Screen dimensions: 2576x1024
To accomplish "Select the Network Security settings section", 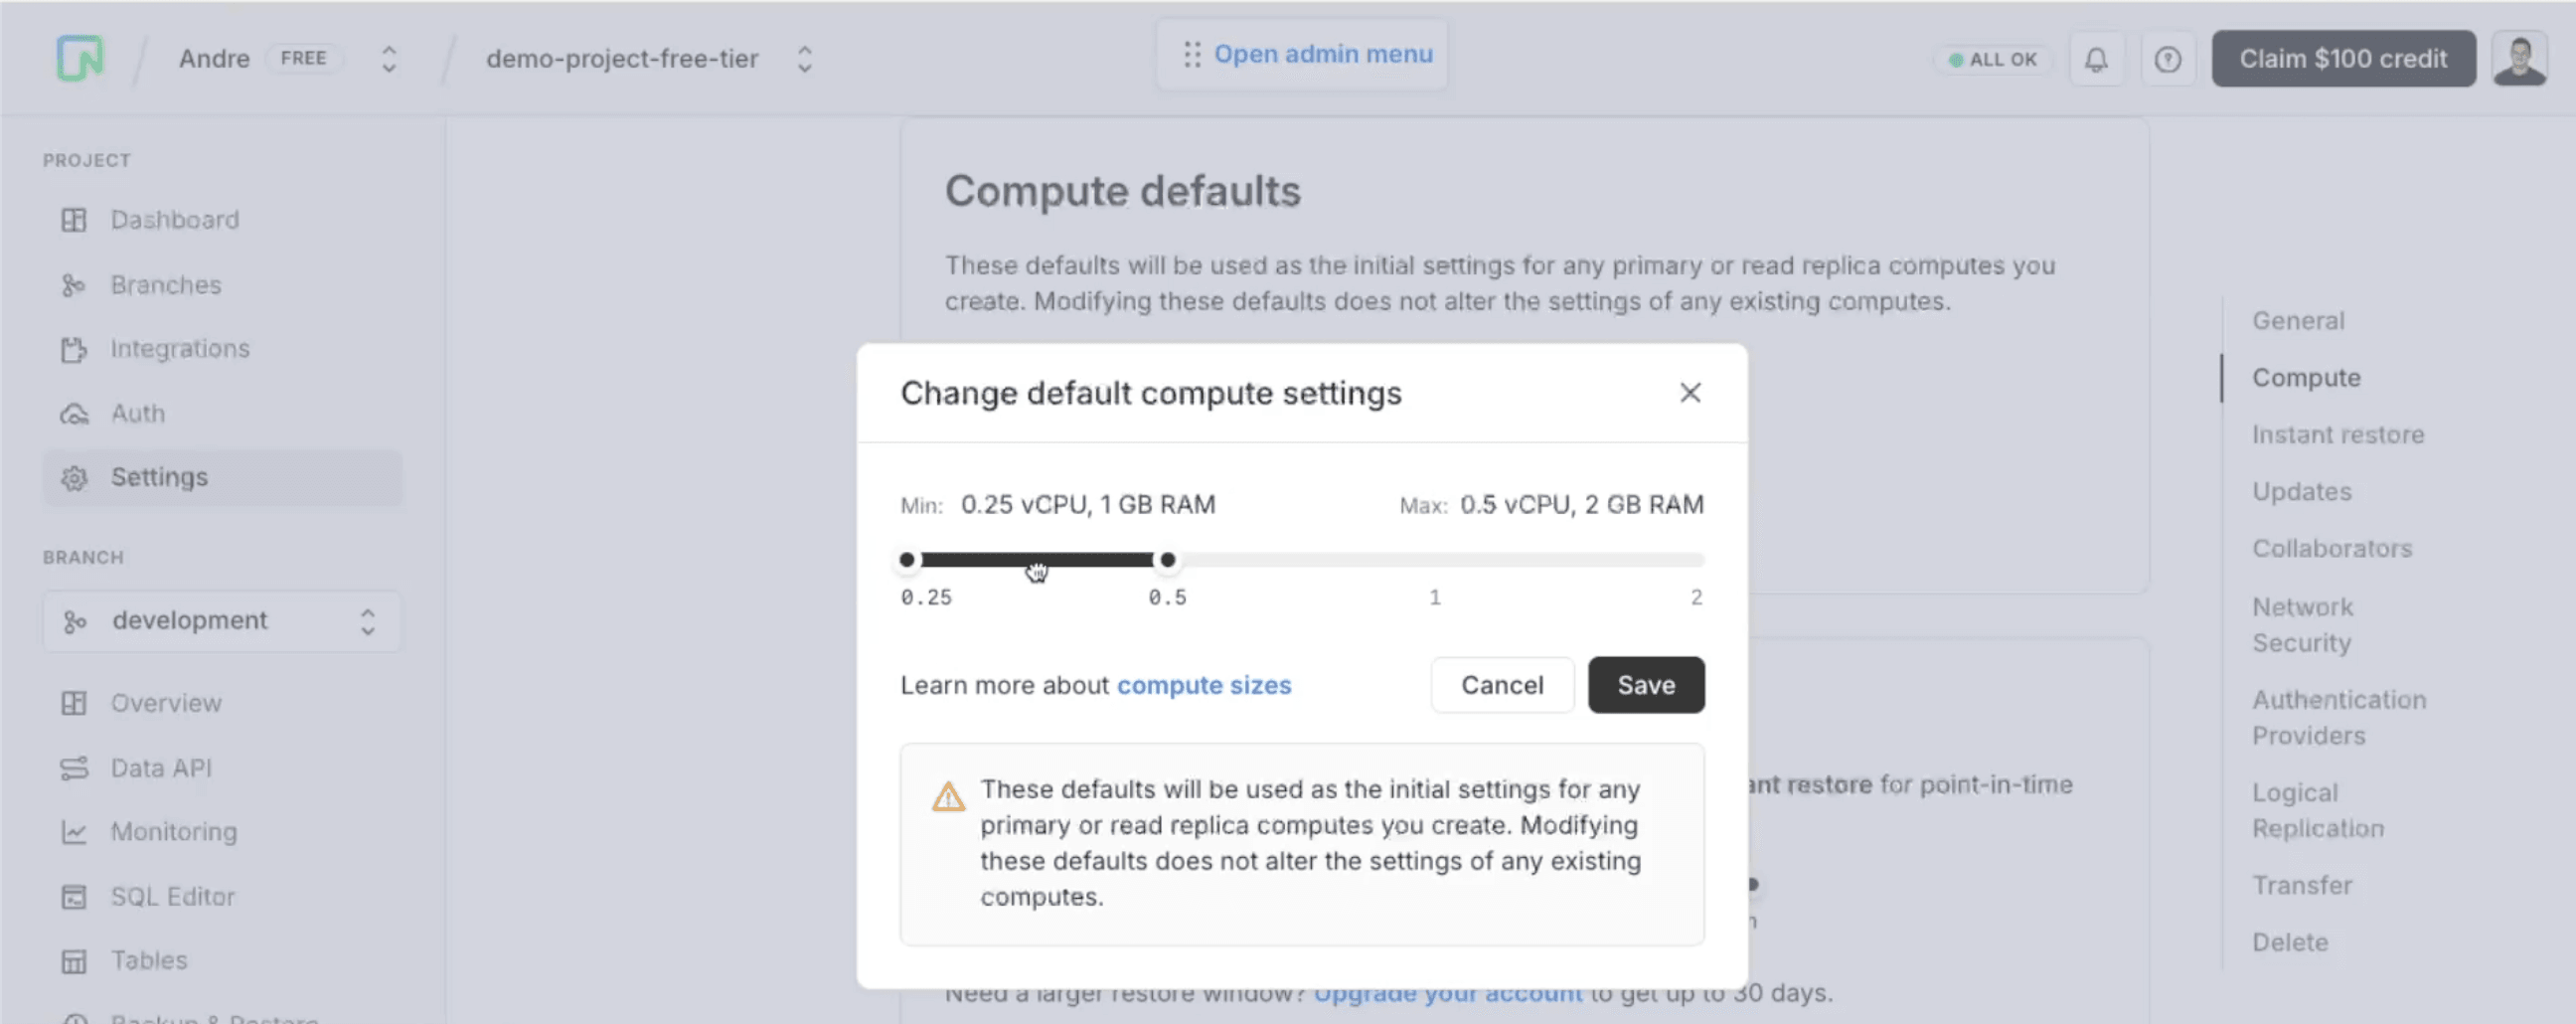I will tap(2302, 624).
